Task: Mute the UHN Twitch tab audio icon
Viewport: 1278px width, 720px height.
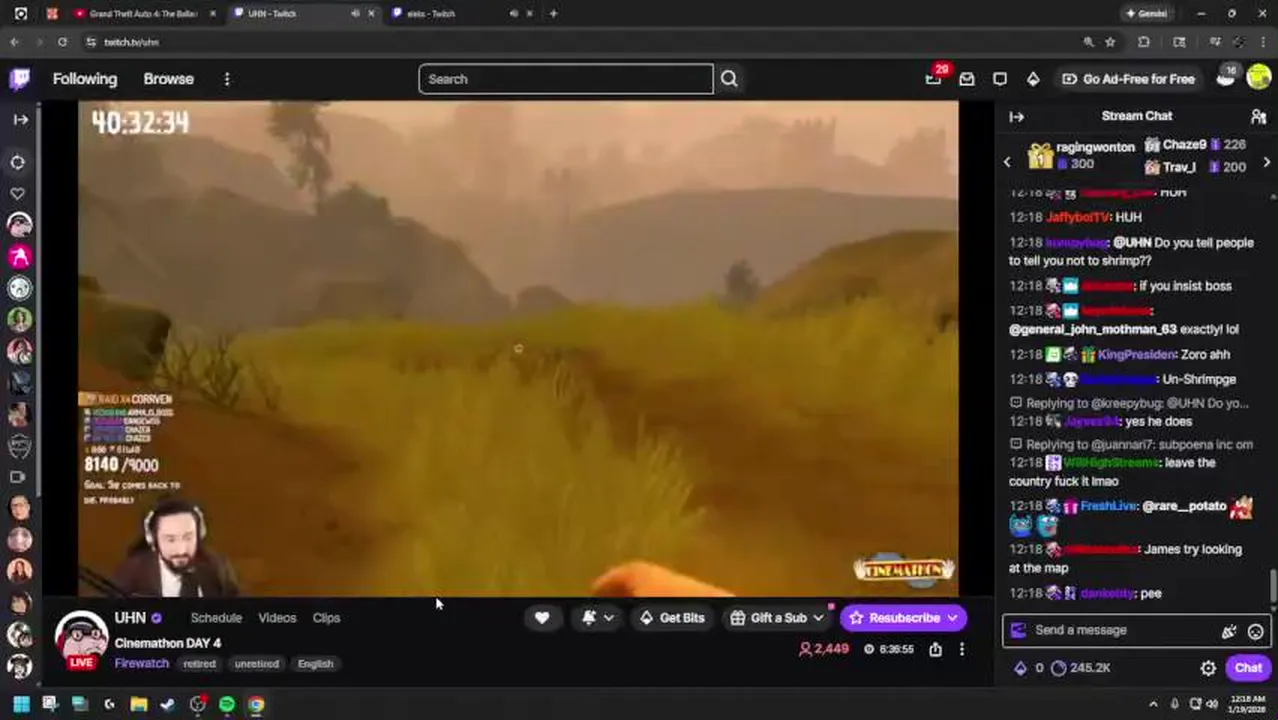Action: tap(355, 14)
